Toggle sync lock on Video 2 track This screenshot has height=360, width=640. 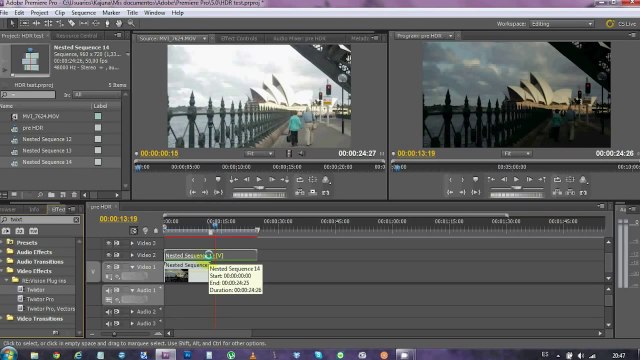[117, 255]
